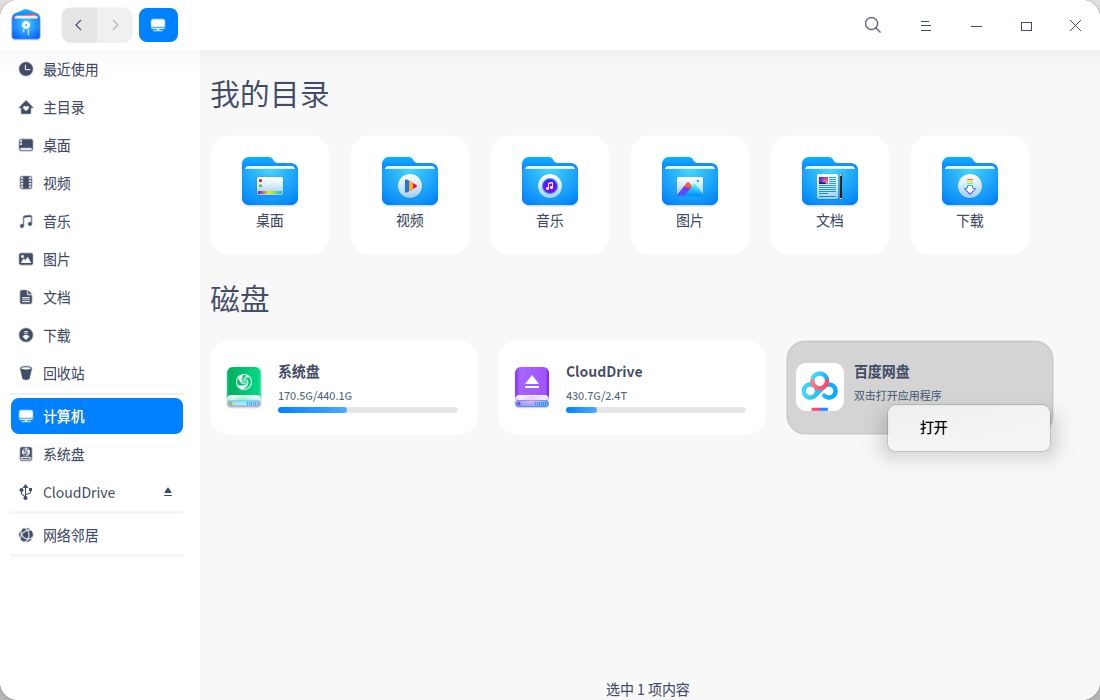Click the back navigation arrow
The width and height of the screenshot is (1100, 700).
click(79, 24)
